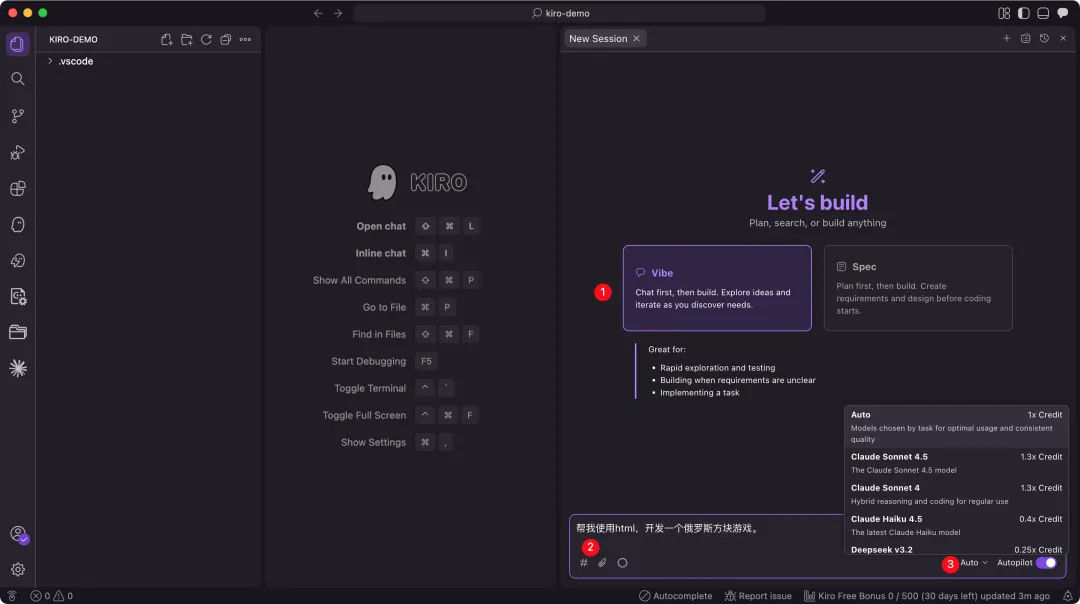Image resolution: width=1080 pixels, height=604 pixels.
Task: Open errors and warnings count
Action: (x=52, y=596)
